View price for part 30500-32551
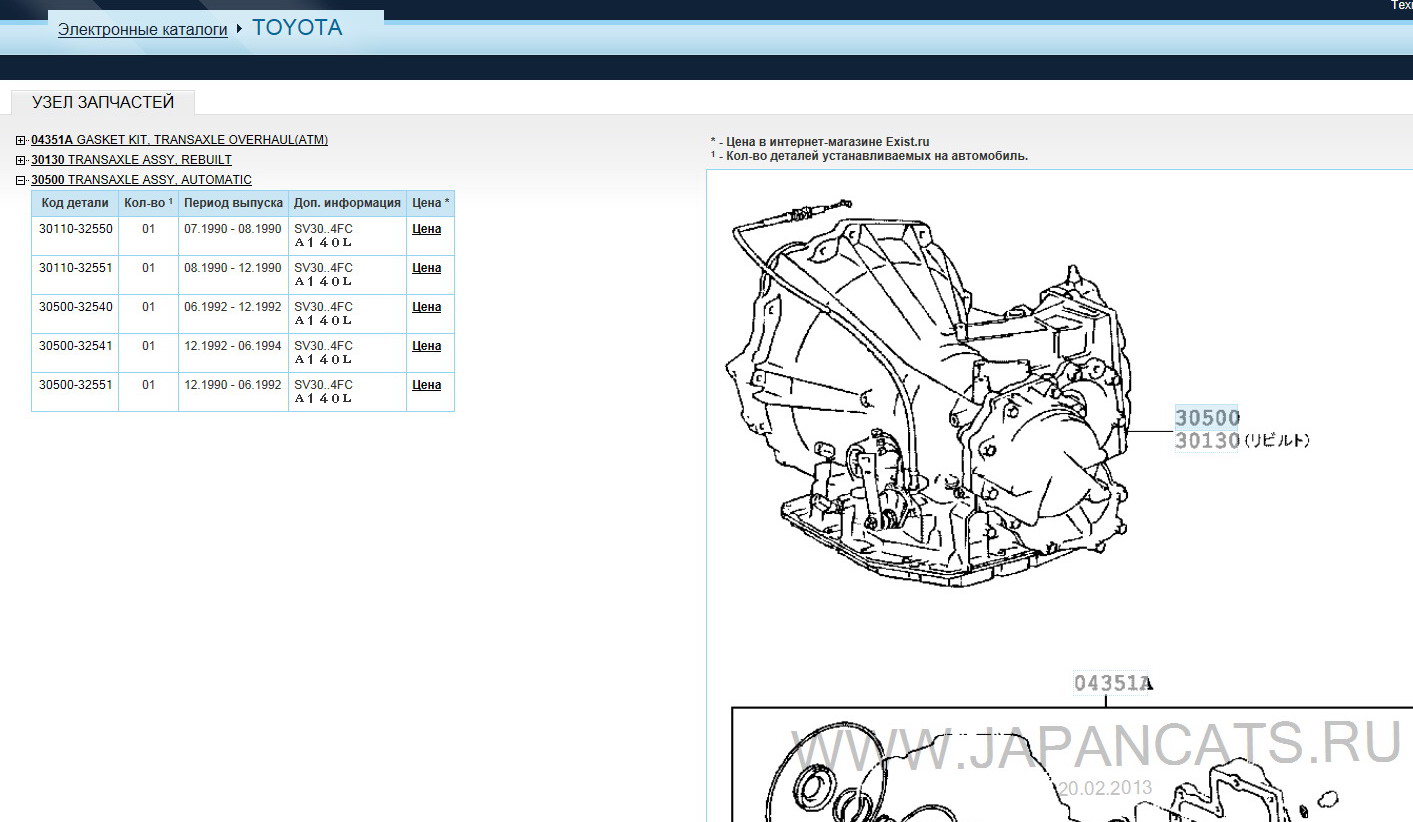The image size is (1413, 822). [x=426, y=385]
